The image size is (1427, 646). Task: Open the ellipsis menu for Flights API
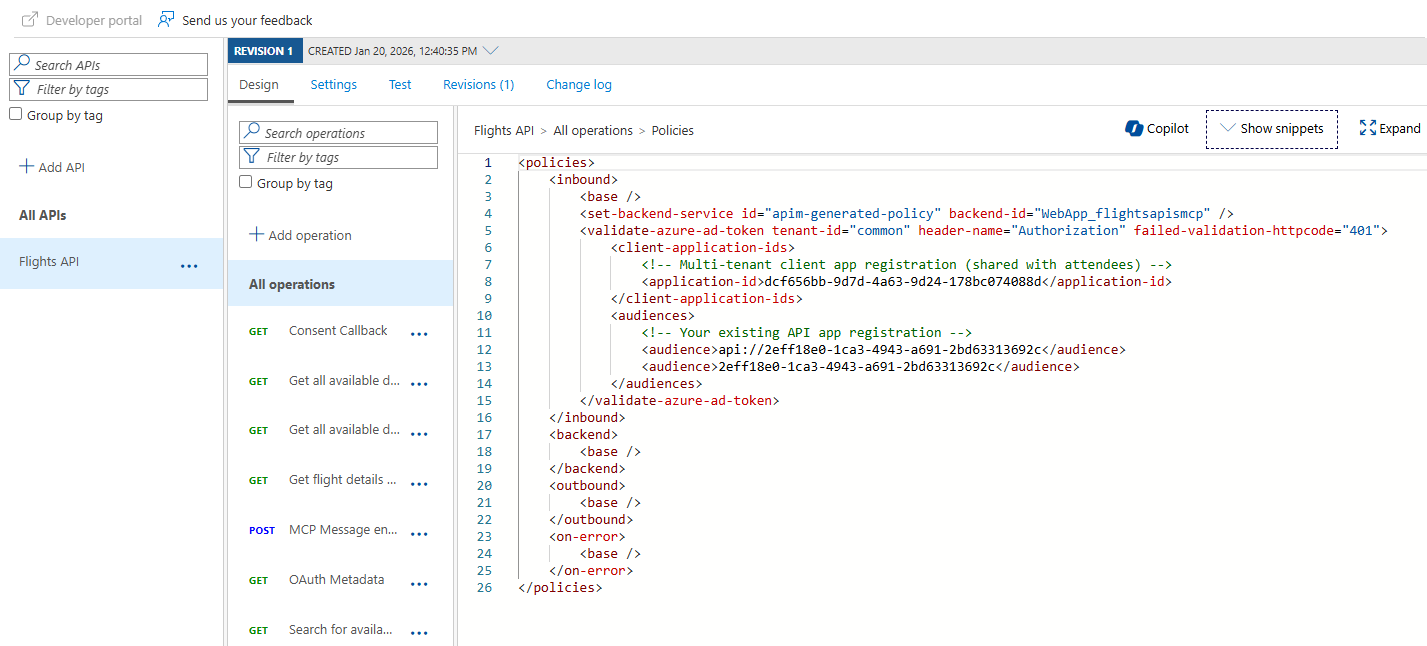[x=189, y=266]
